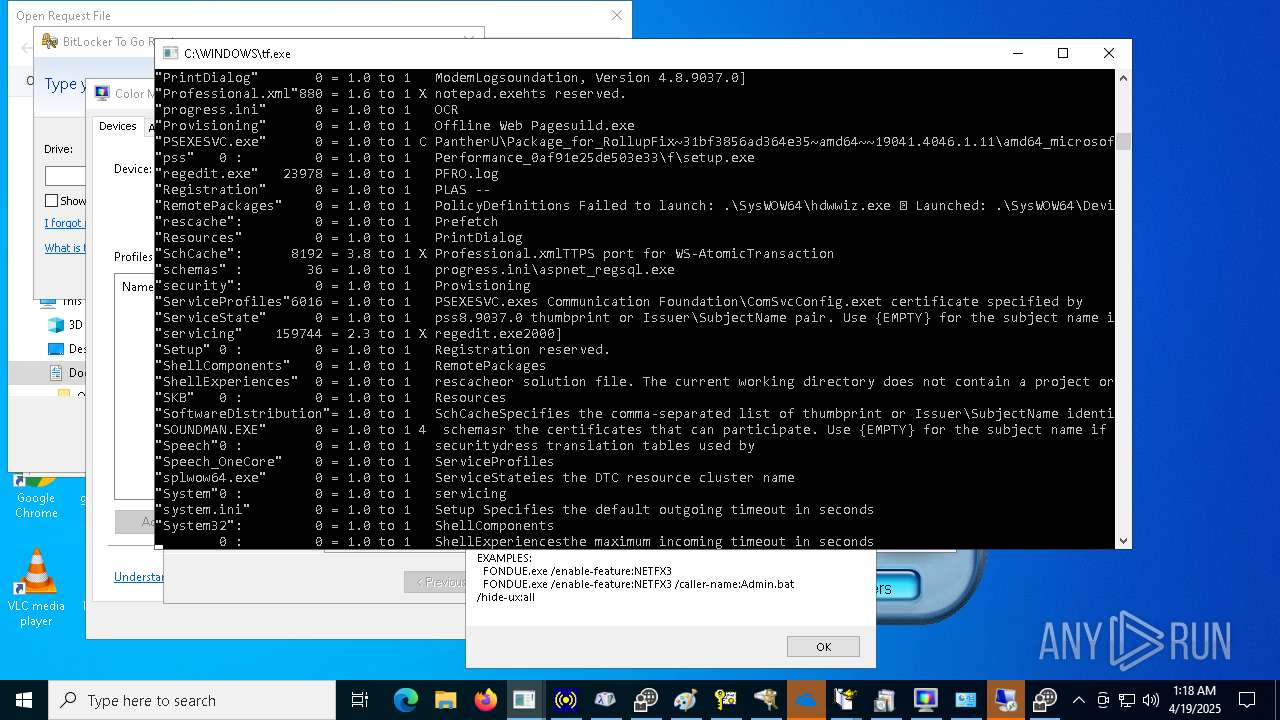Click the "Professional.xml" console line
The height and width of the screenshot is (720, 1280).
click(634, 93)
